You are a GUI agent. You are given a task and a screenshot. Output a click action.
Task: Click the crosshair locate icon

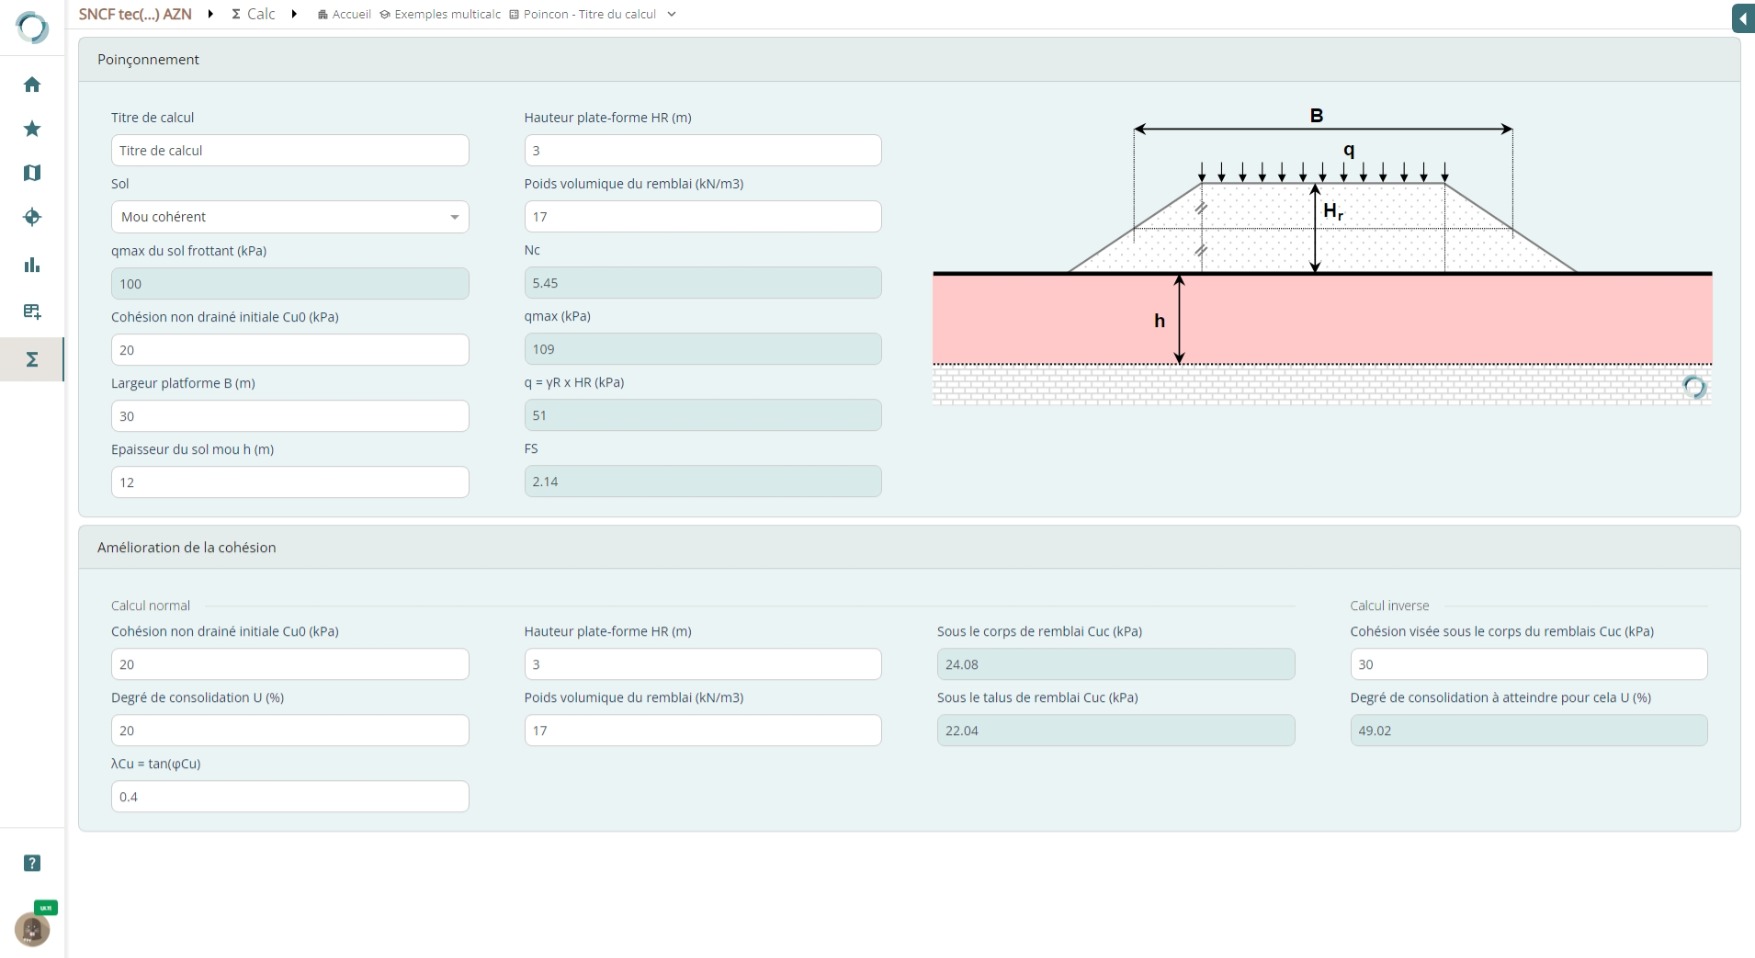point(32,217)
